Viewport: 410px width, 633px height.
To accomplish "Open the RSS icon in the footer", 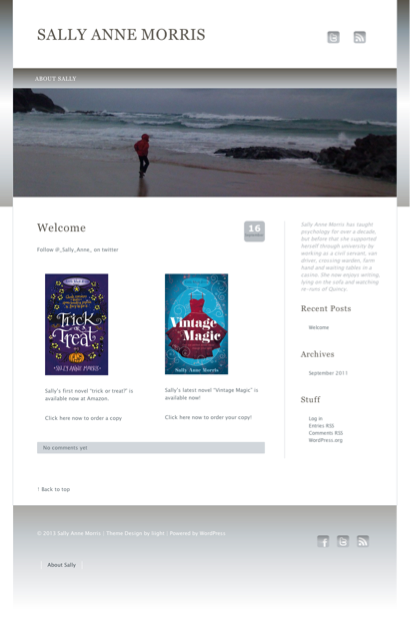I will point(363,541).
